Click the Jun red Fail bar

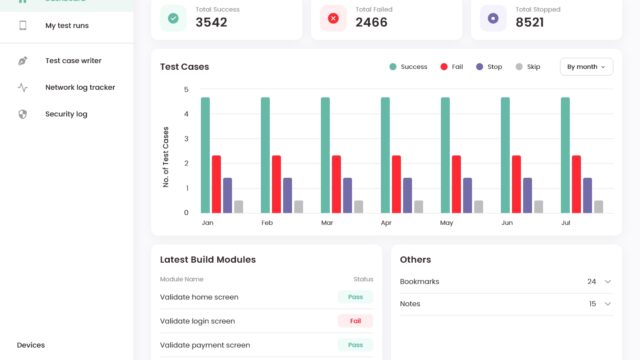516,184
